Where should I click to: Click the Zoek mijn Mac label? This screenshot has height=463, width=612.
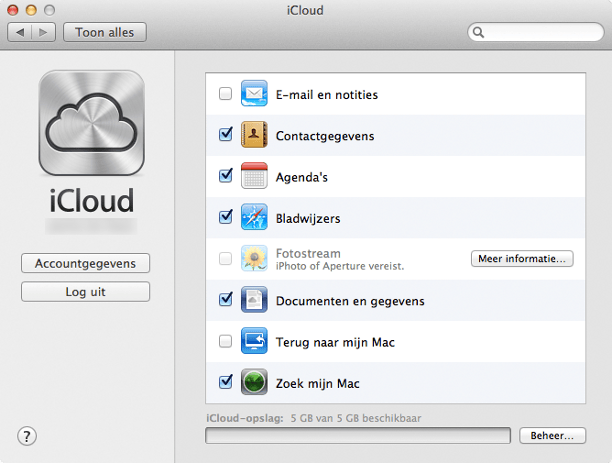tap(317, 384)
